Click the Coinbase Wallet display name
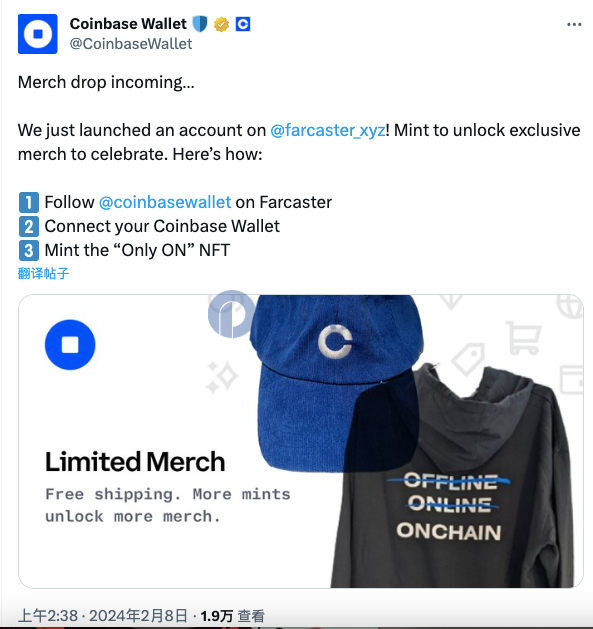Screen dimensions: 593x629 [128, 24]
